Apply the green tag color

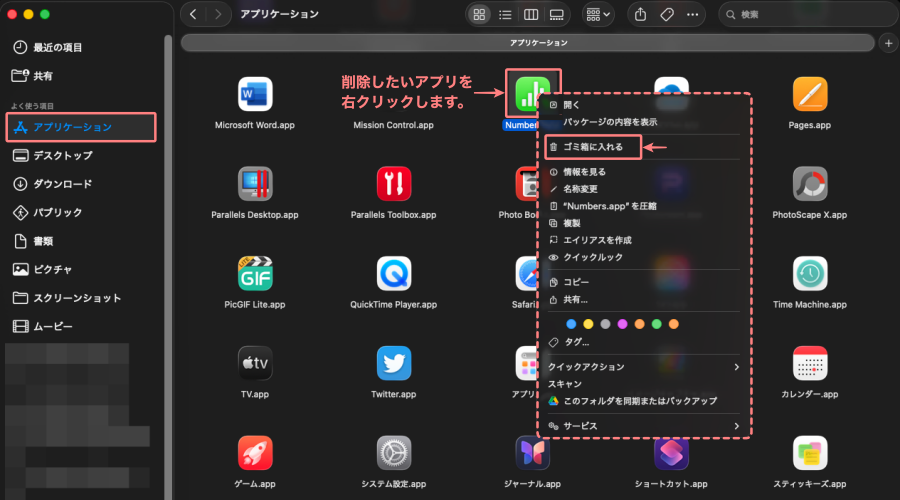click(x=657, y=324)
